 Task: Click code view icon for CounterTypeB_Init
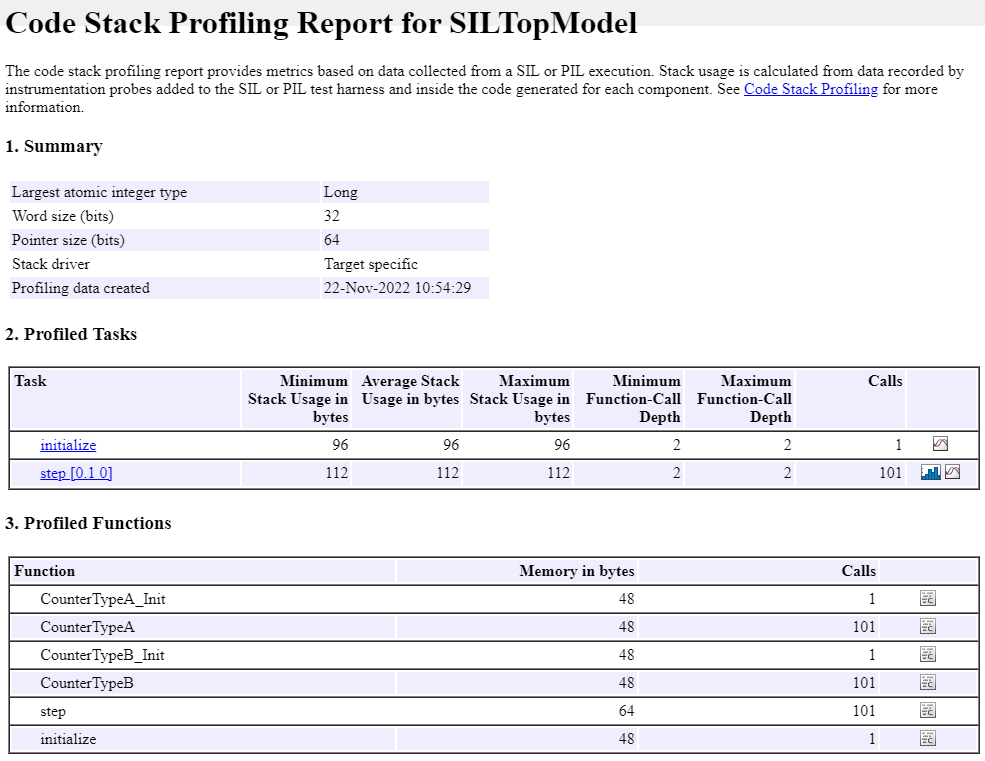click(928, 655)
